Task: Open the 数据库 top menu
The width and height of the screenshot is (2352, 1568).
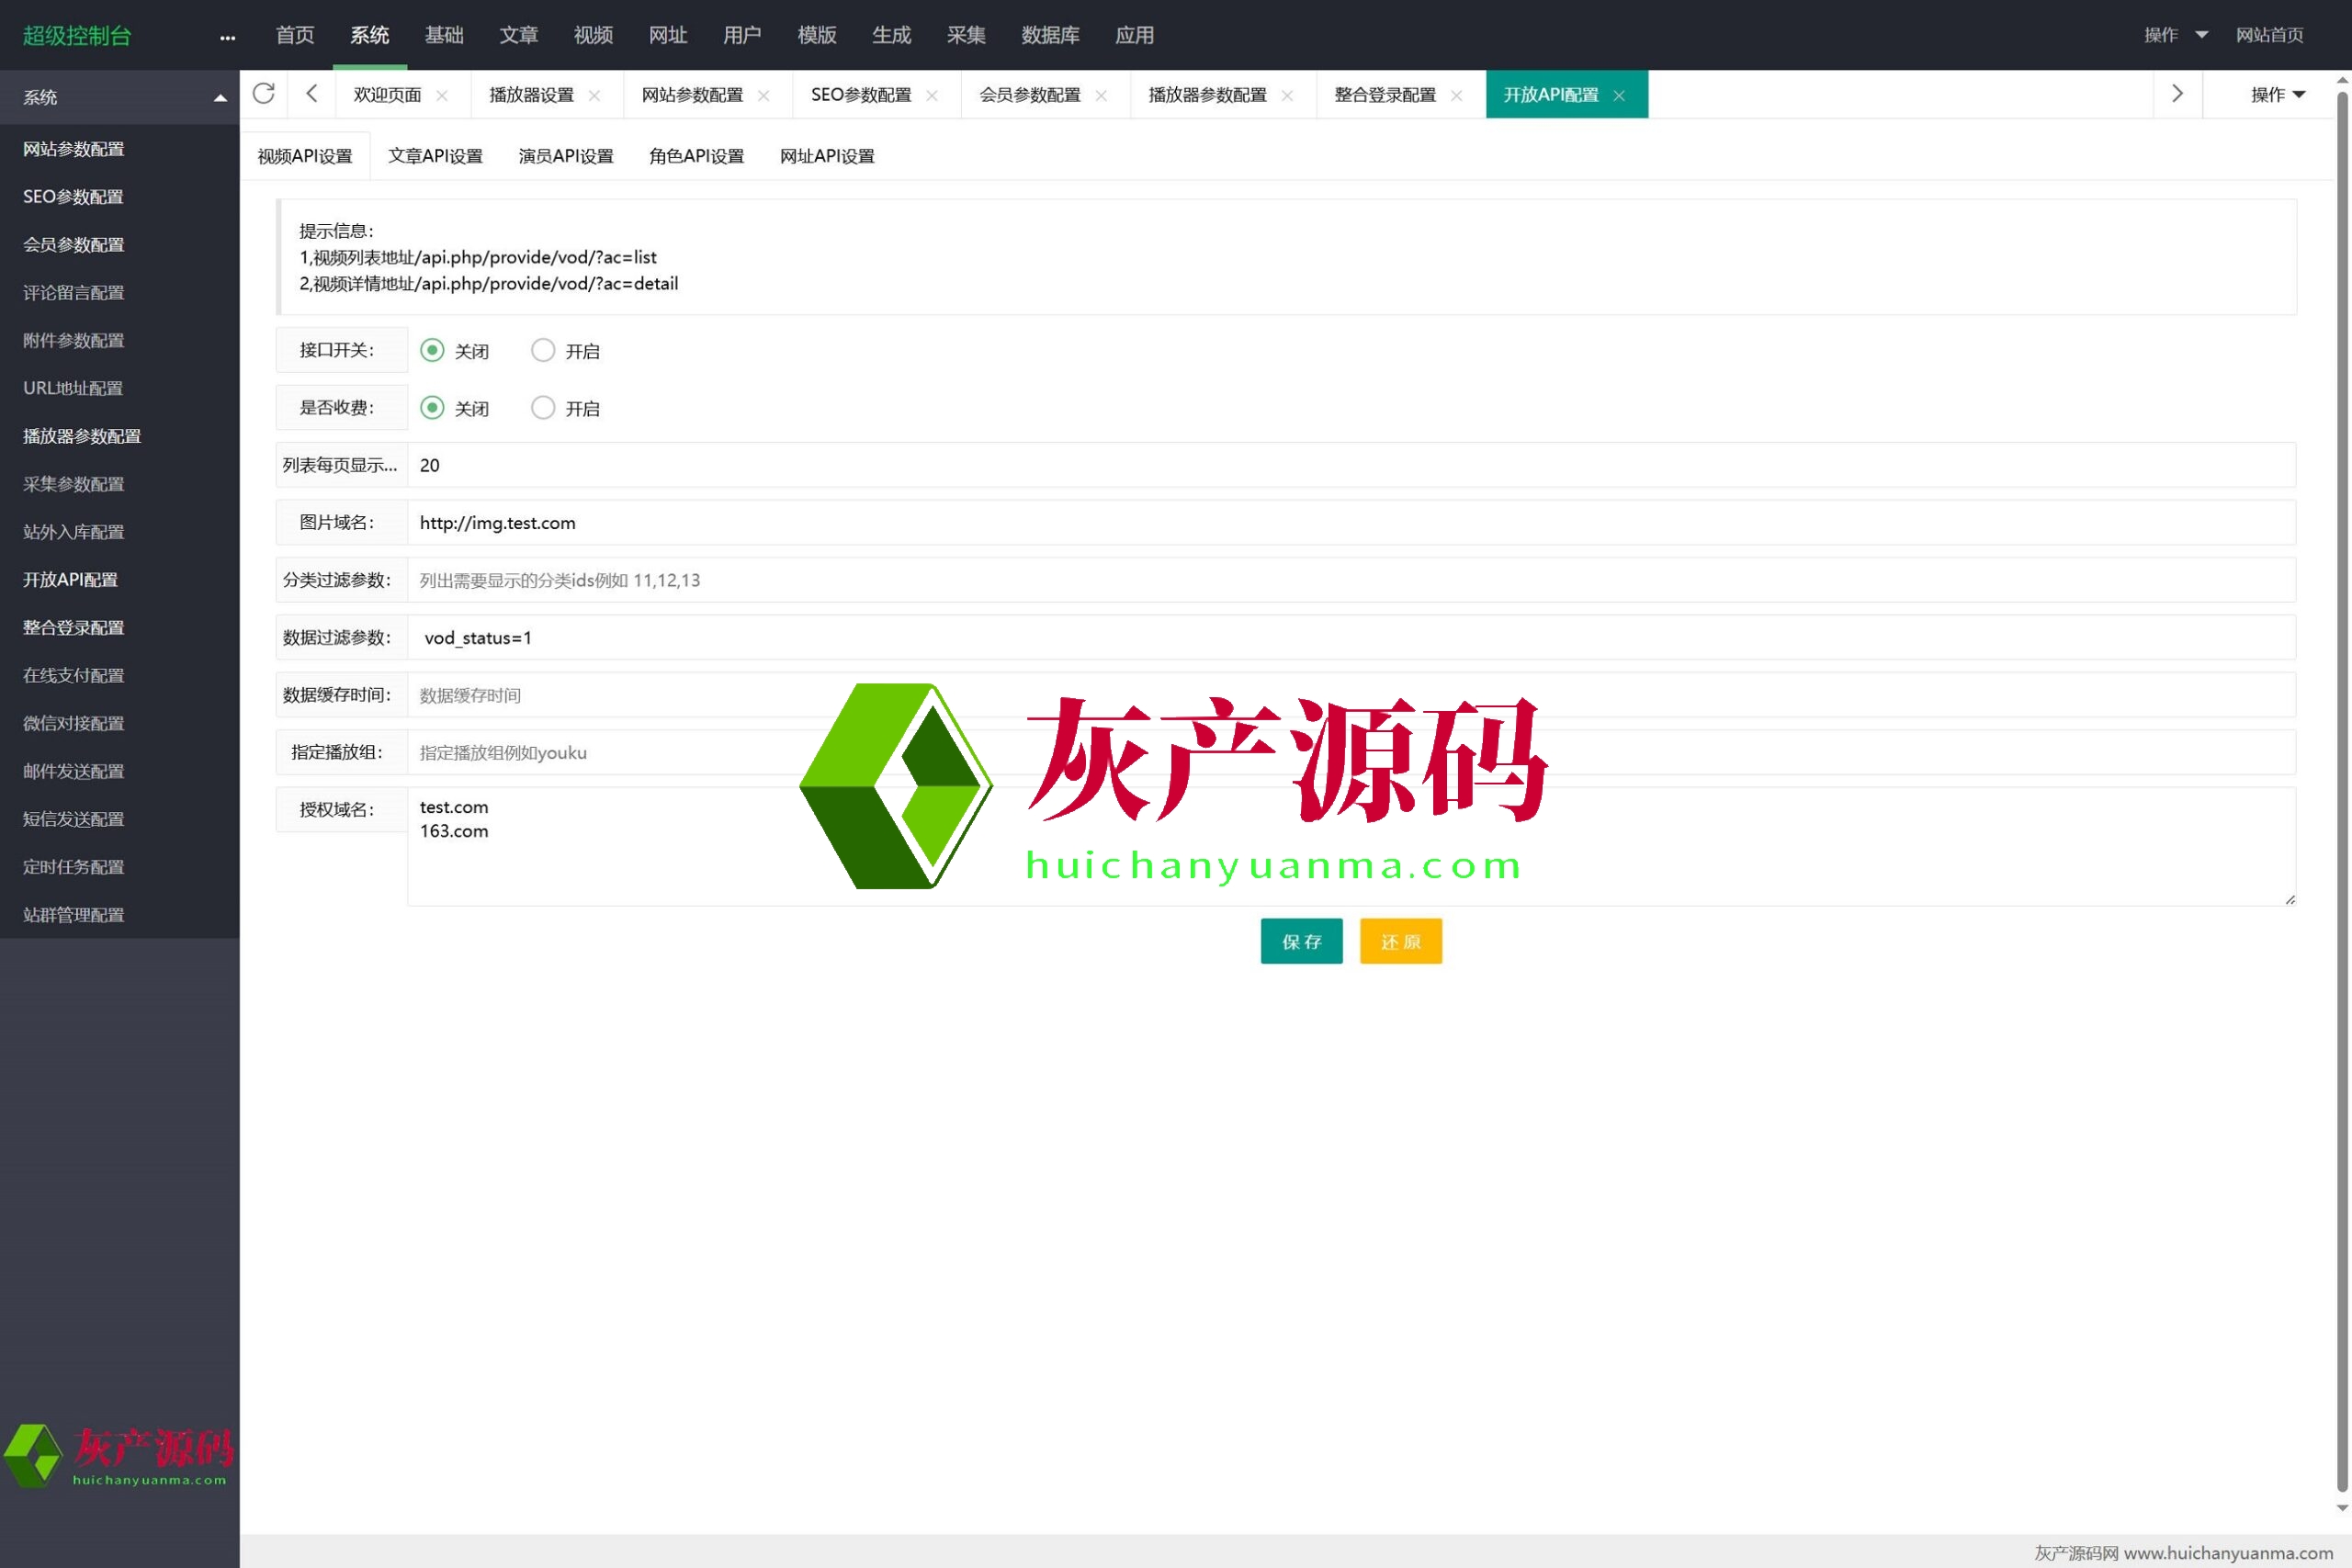Action: click(x=1049, y=35)
